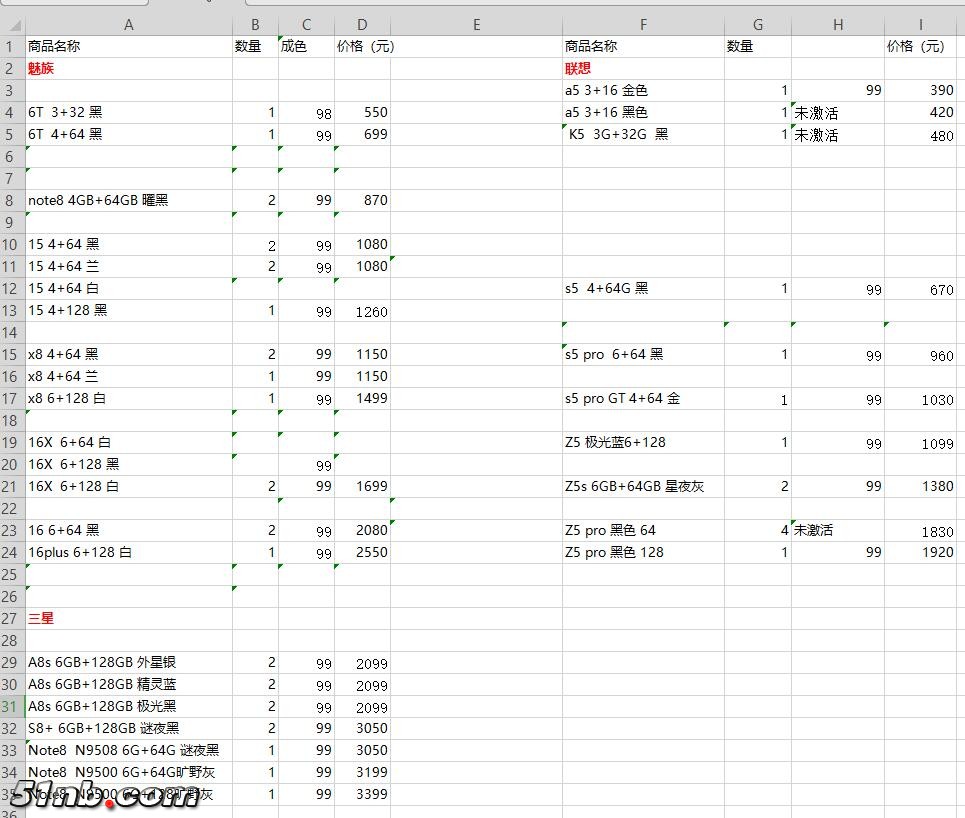Click the price cell showing 1699
This screenshot has height=818, width=965.
tap(362, 486)
